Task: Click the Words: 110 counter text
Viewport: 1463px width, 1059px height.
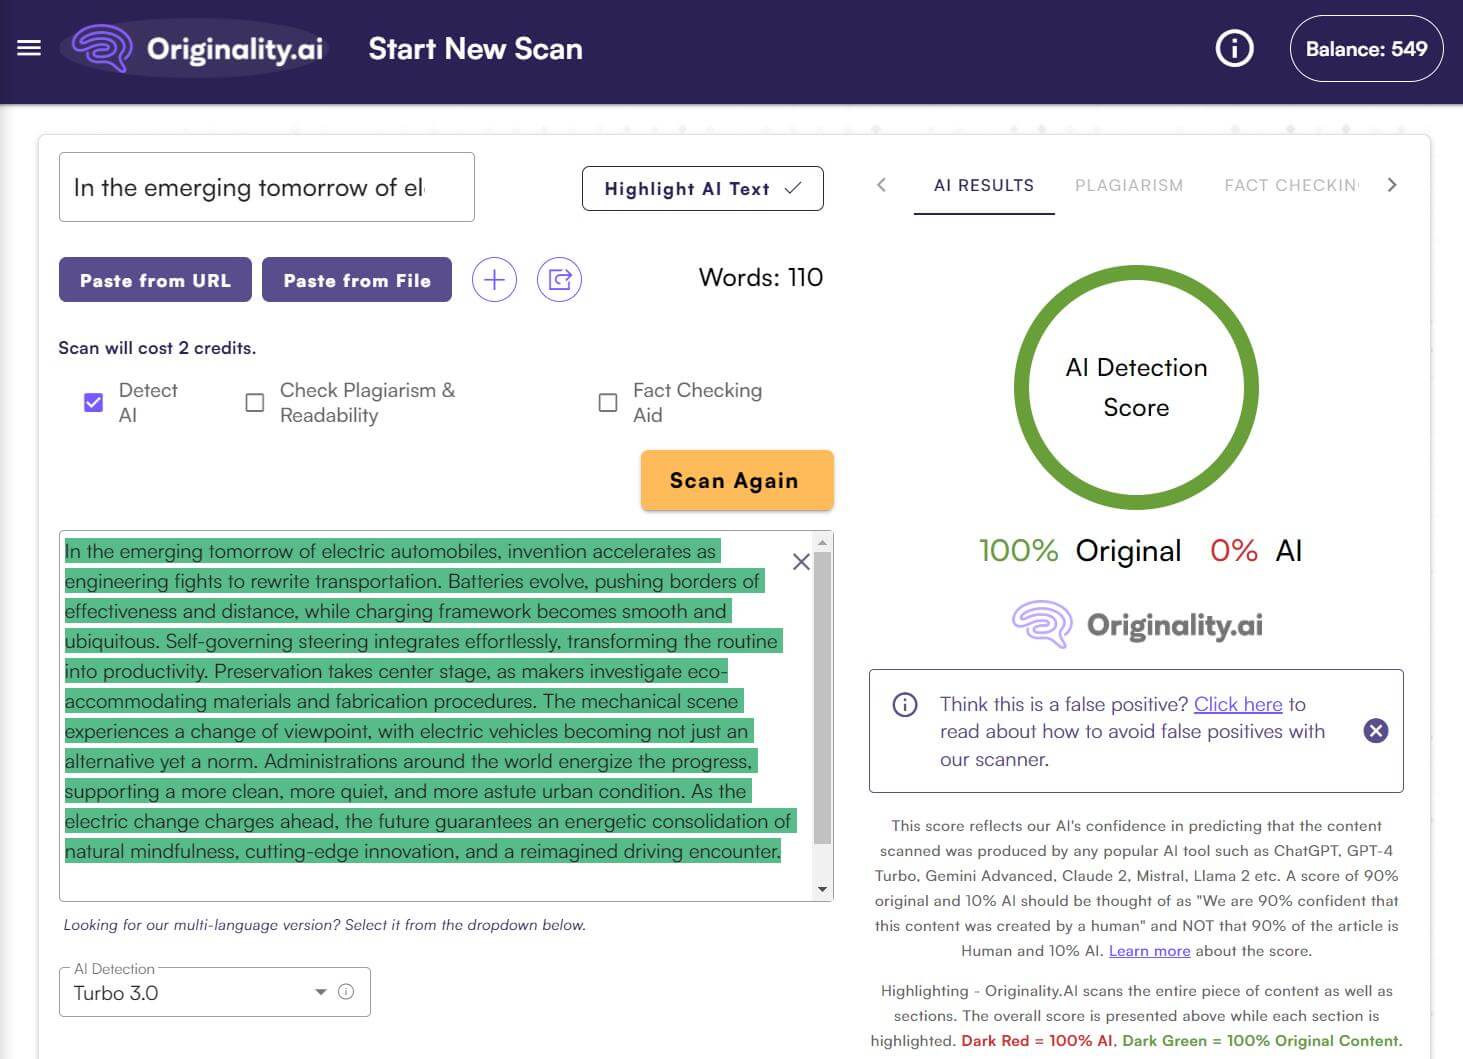Action: [761, 277]
